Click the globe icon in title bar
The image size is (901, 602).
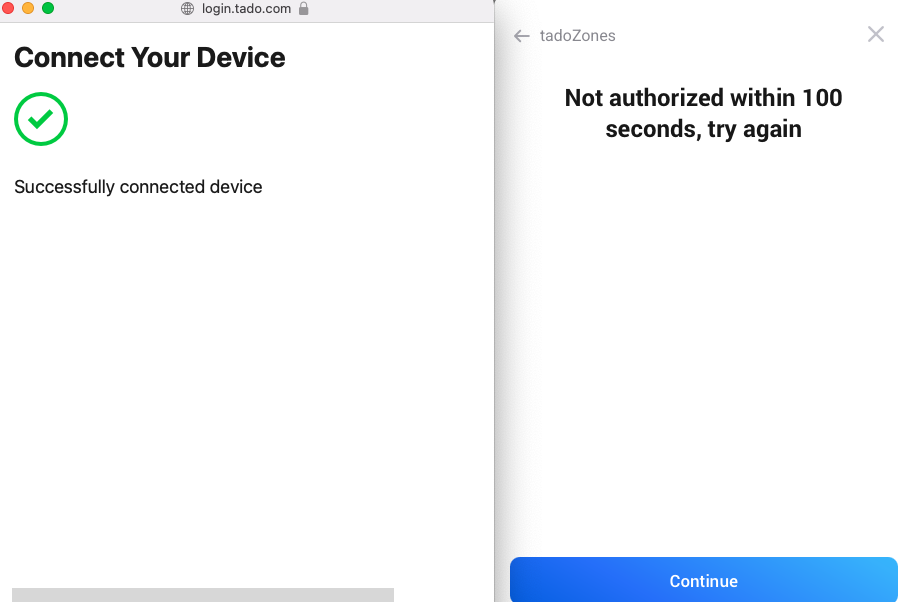pyautogui.click(x=187, y=9)
